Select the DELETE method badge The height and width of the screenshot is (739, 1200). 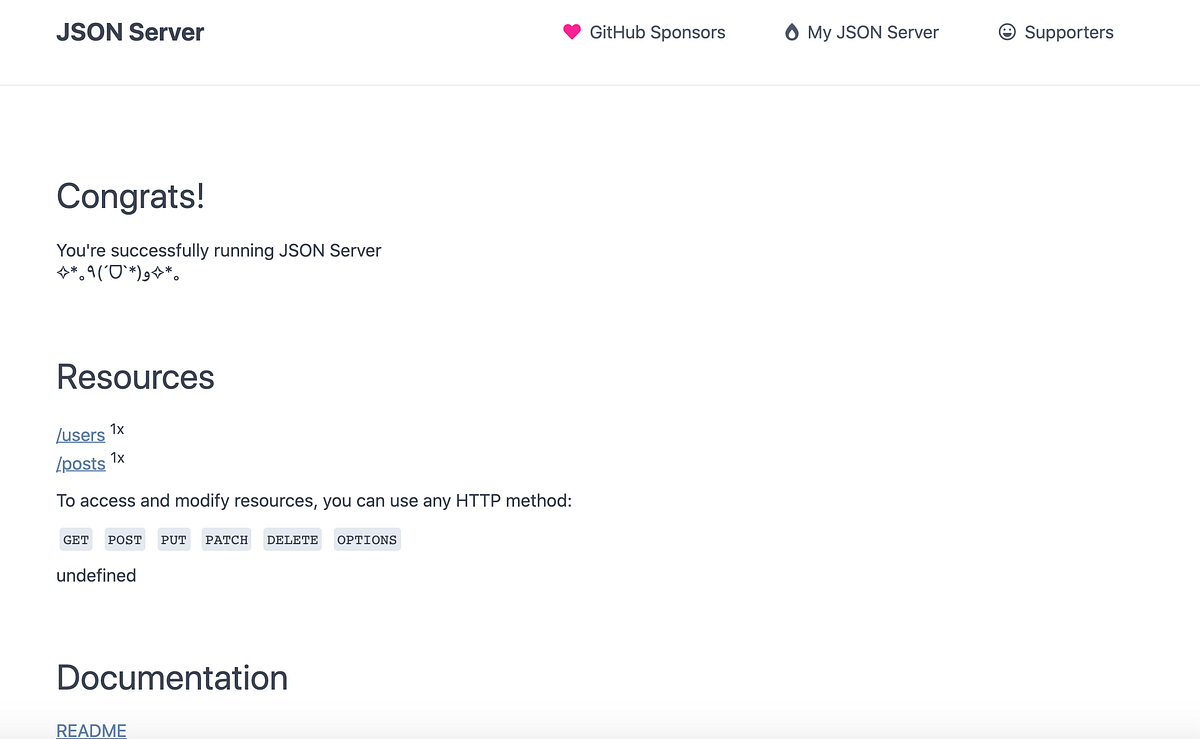292,539
